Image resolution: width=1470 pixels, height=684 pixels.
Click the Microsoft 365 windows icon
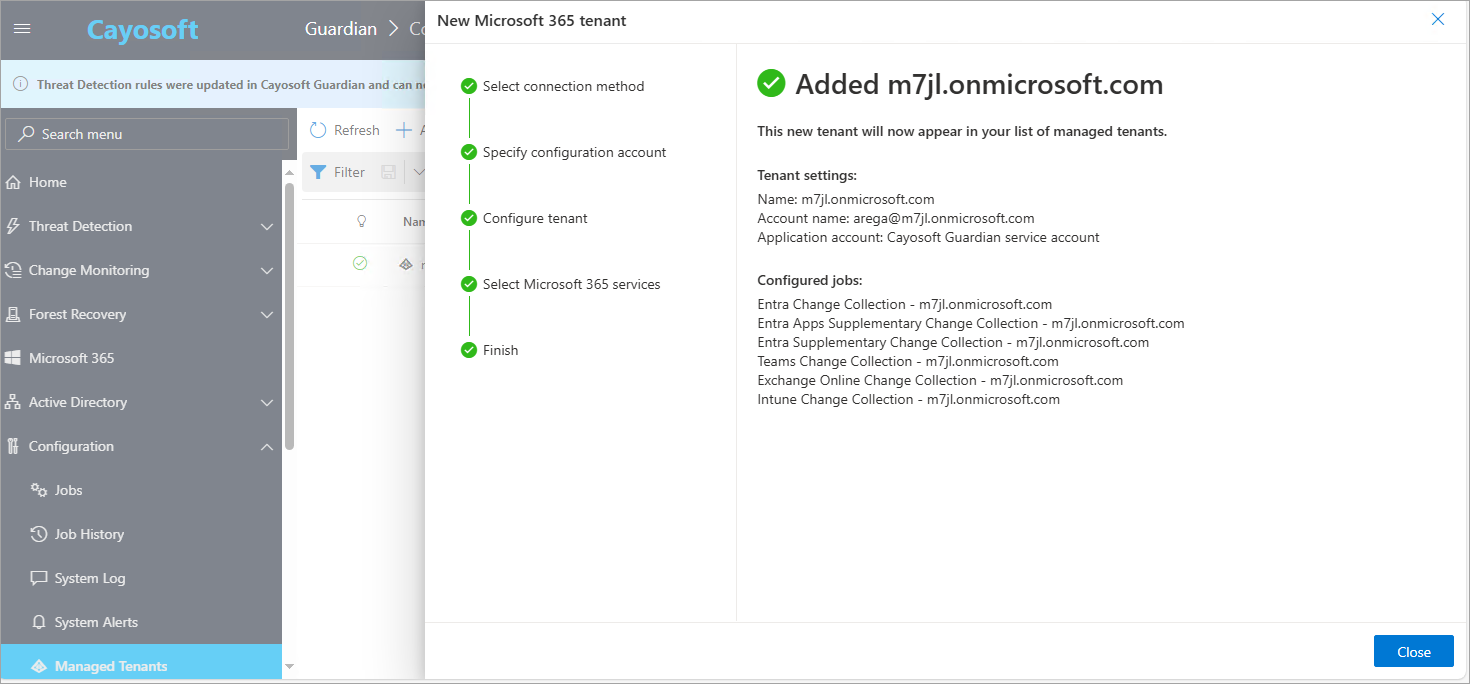[x=13, y=358]
